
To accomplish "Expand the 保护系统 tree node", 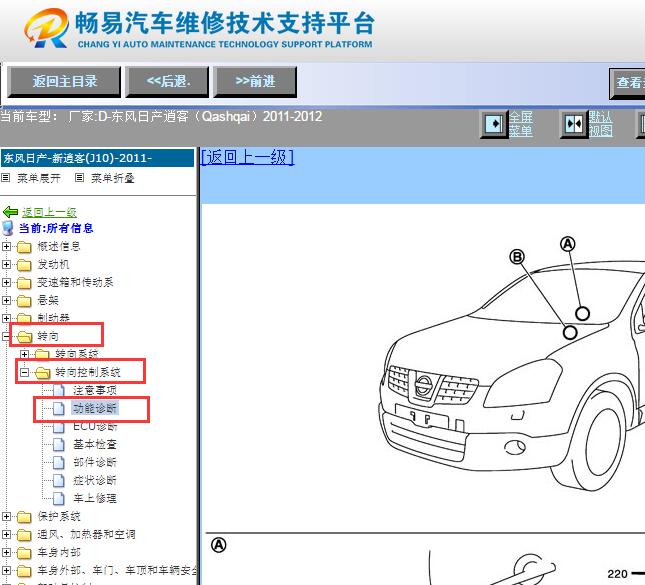I will click(x=6, y=516).
